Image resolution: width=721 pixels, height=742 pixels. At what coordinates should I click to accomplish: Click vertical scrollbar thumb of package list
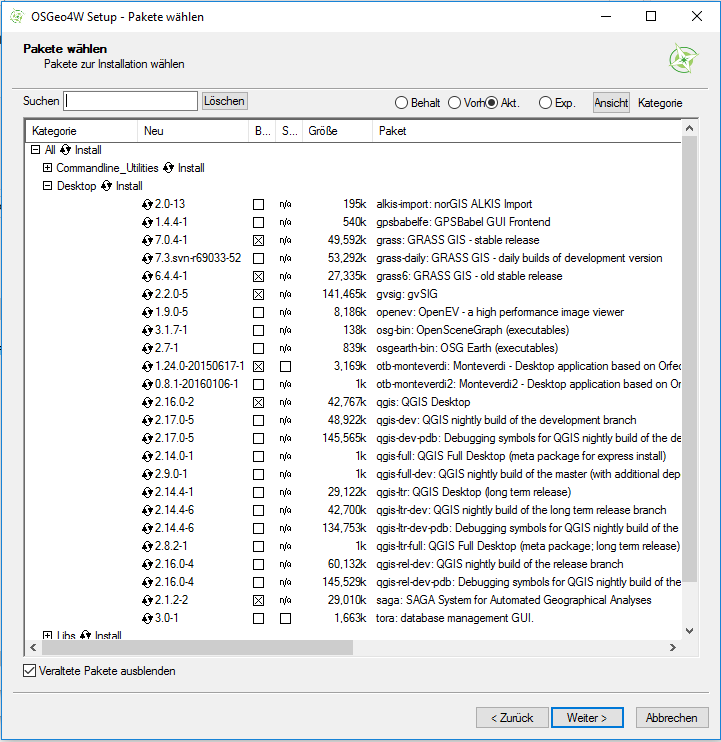(x=690, y=359)
